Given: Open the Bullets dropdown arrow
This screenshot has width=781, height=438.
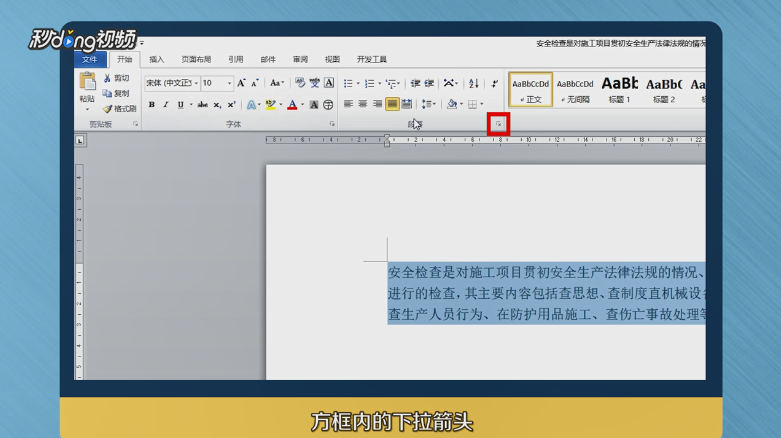Looking at the screenshot, I should (358, 83).
